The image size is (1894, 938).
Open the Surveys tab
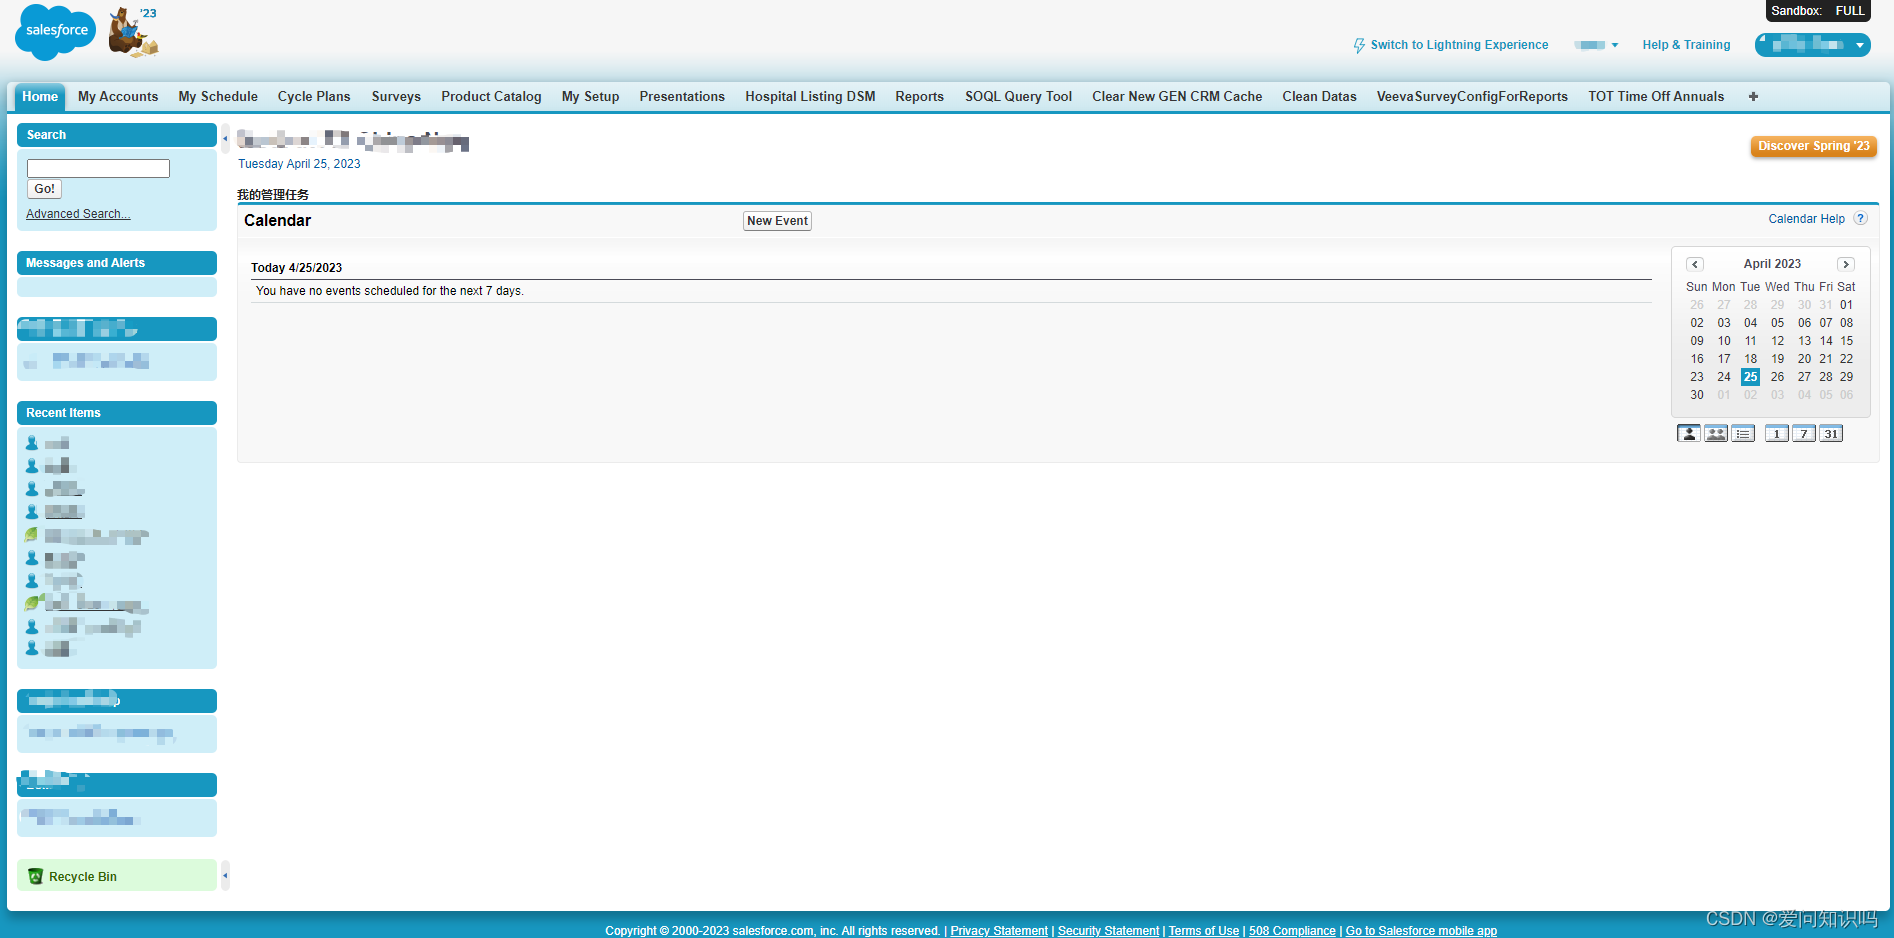coord(396,97)
